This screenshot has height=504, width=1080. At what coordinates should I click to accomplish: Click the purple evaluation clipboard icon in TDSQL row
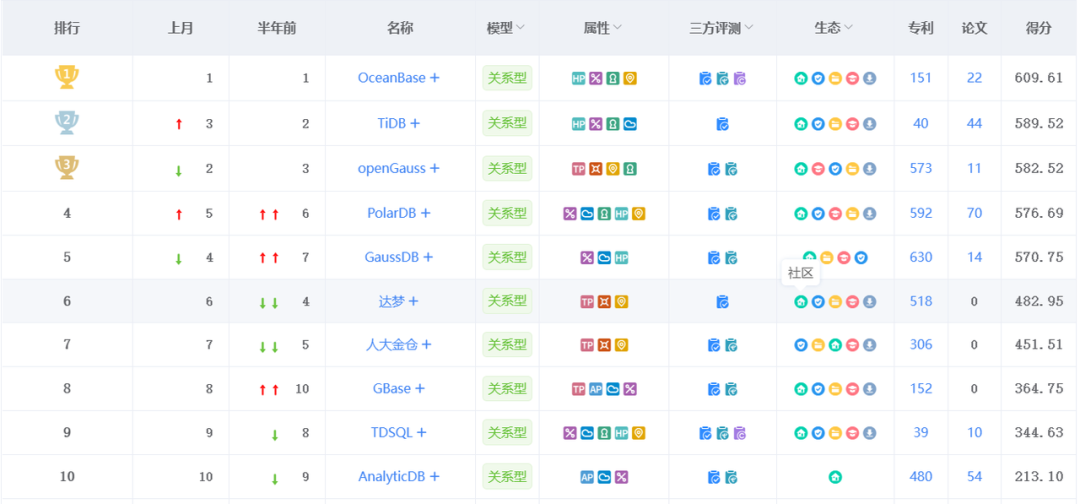click(x=740, y=433)
